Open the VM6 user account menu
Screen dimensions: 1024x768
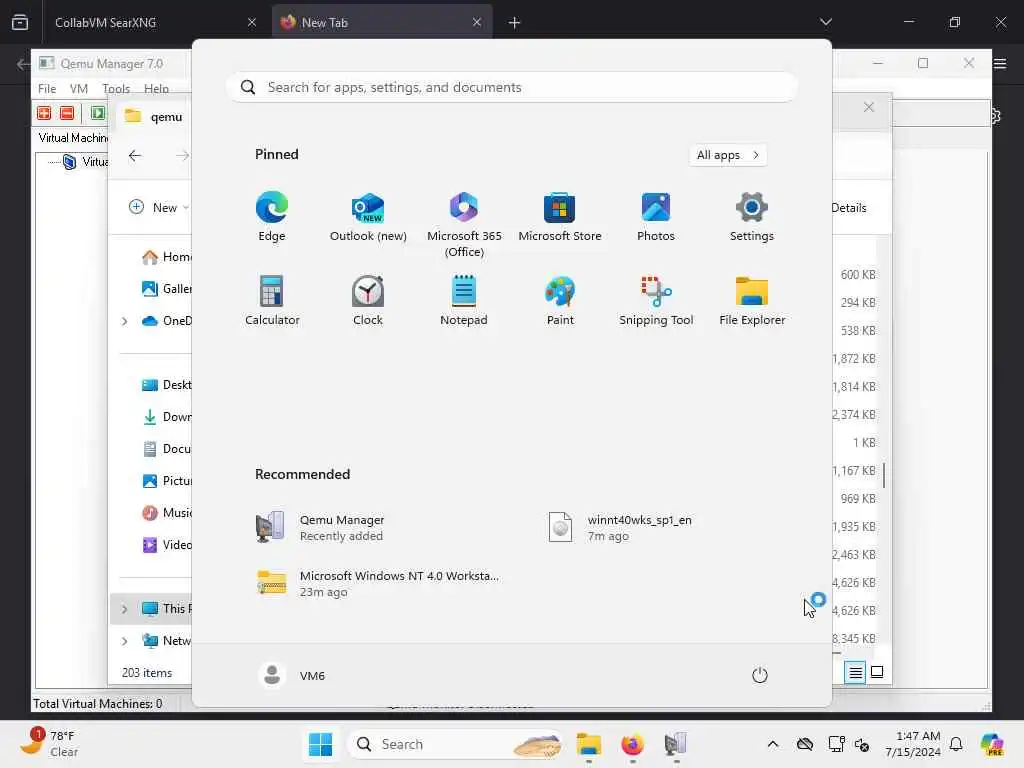coord(292,675)
